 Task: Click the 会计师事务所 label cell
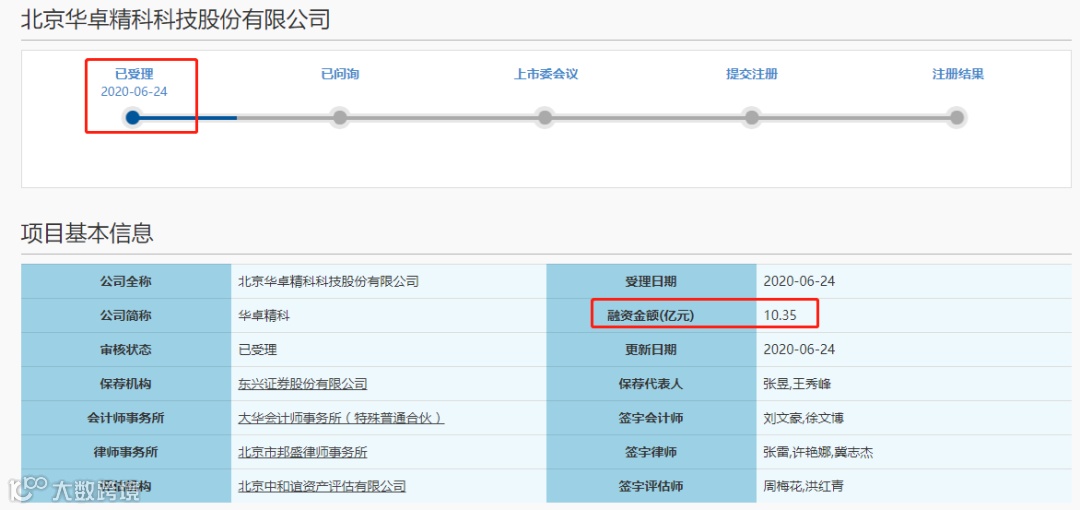point(126,418)
